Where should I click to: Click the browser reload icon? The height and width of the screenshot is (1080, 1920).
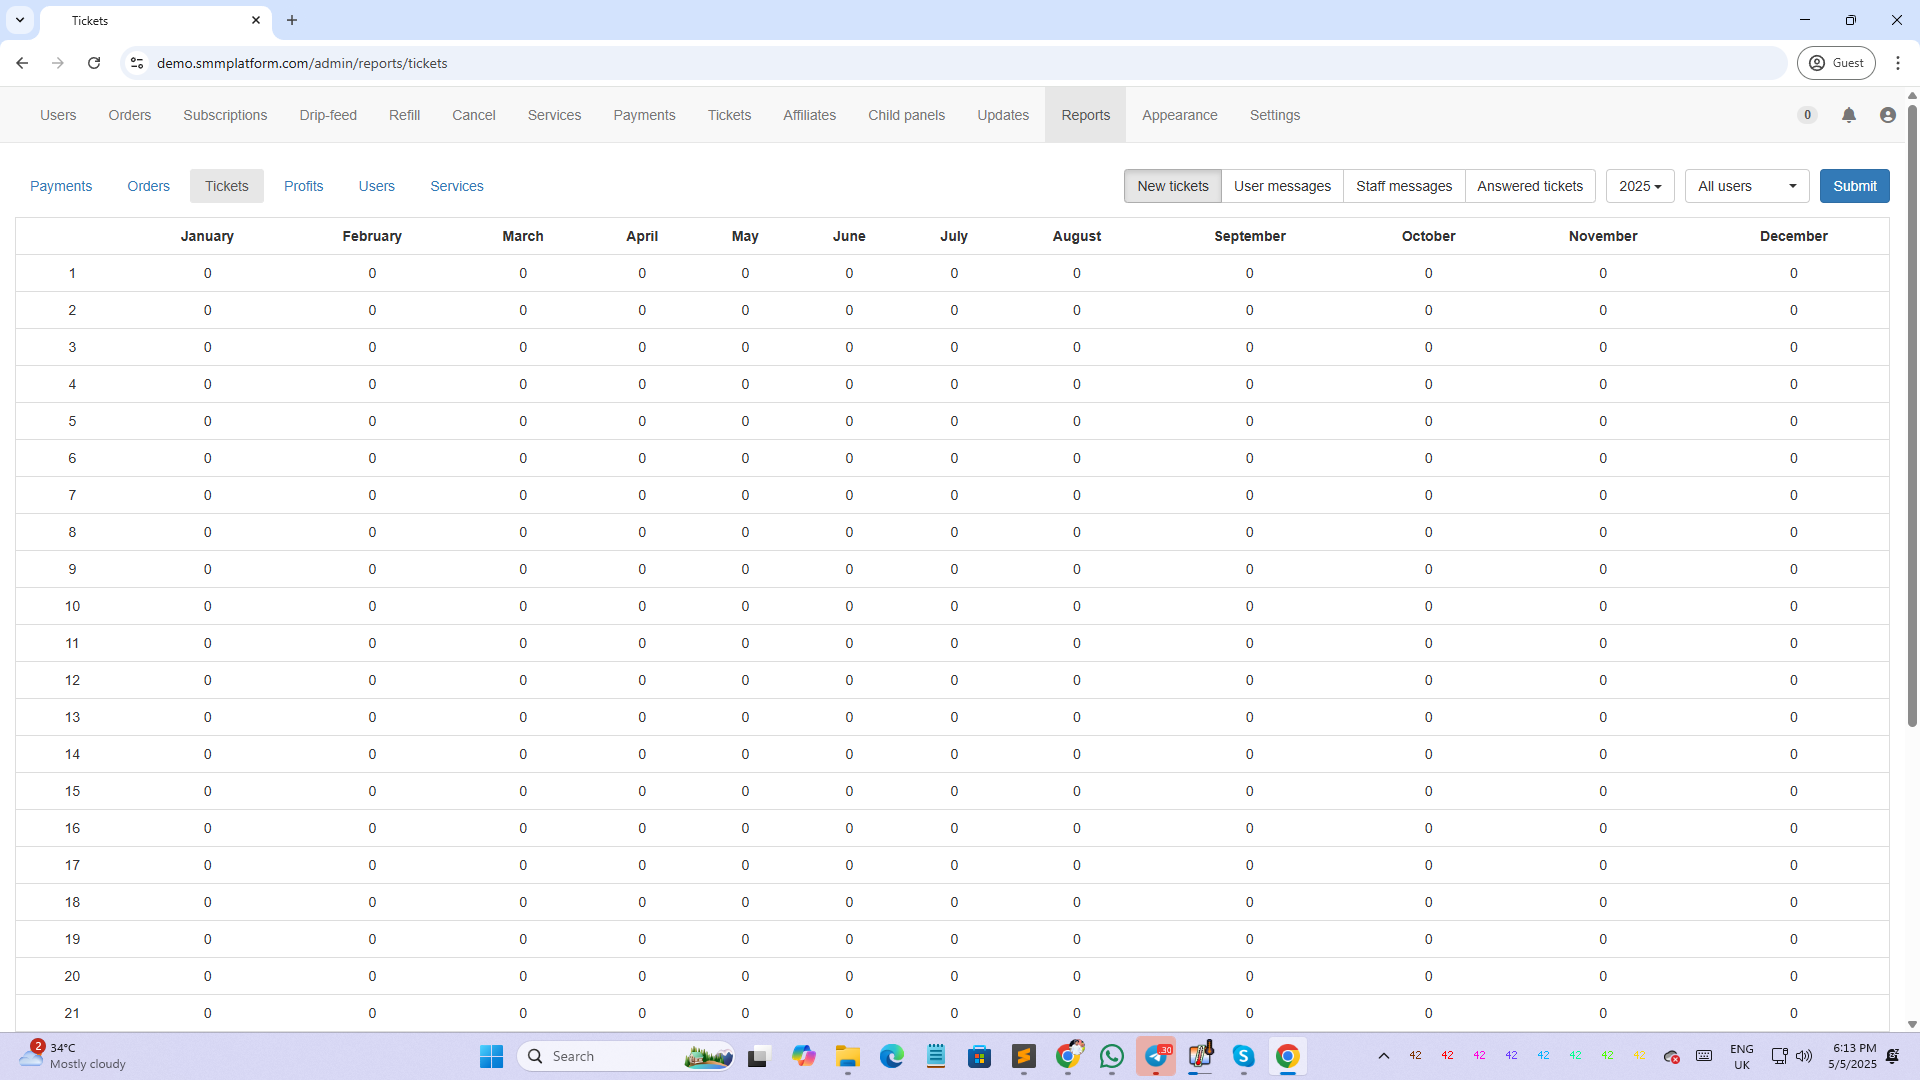point(94,63)
